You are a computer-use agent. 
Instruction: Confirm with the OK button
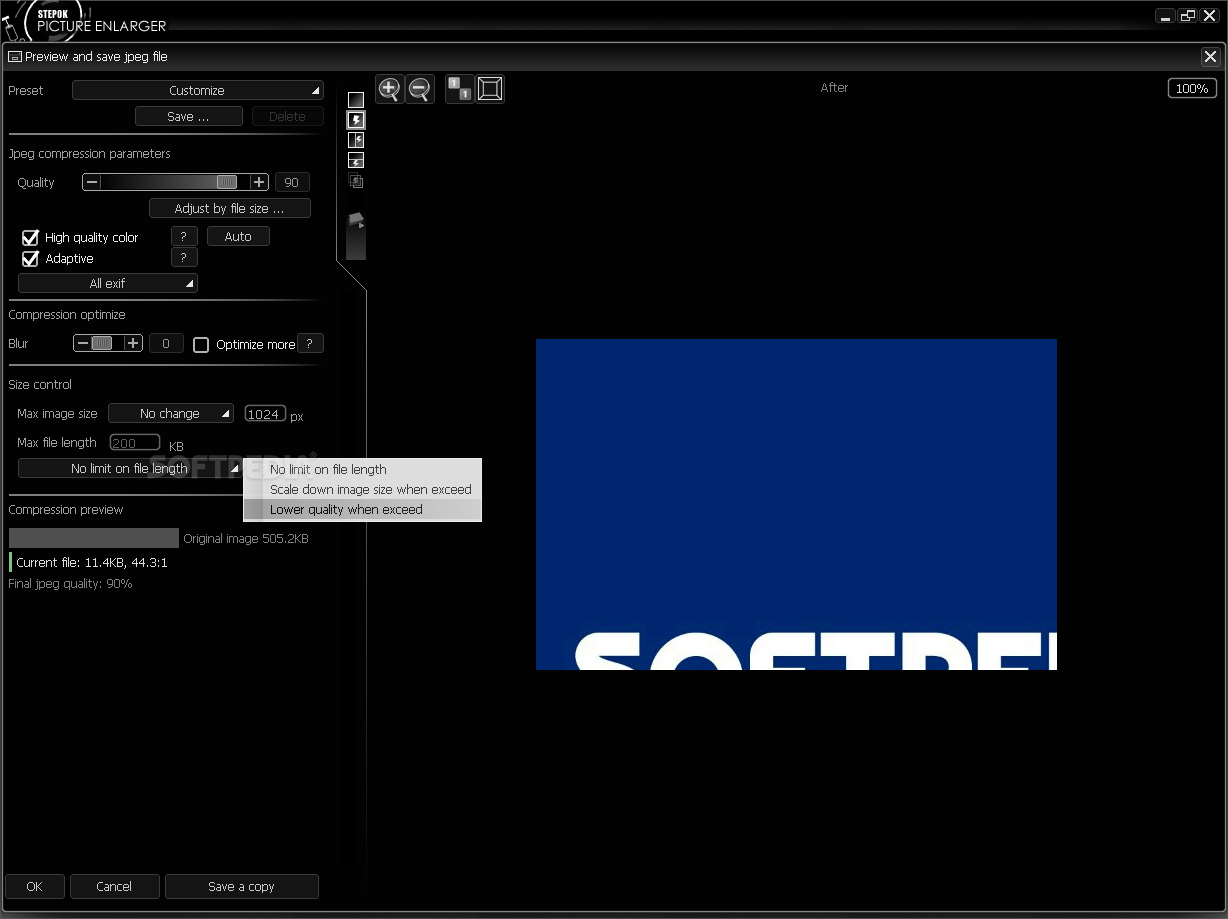[x=35, y=886]
